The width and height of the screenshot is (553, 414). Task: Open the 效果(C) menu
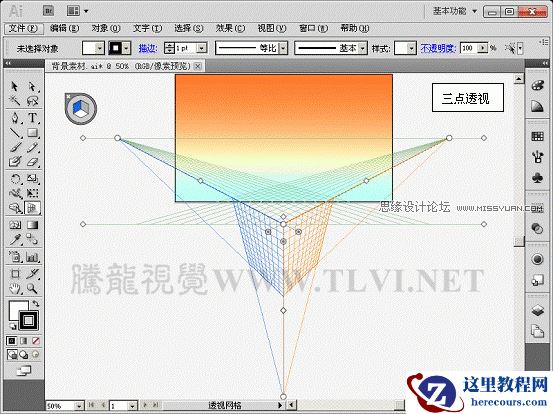coord(230,28)
